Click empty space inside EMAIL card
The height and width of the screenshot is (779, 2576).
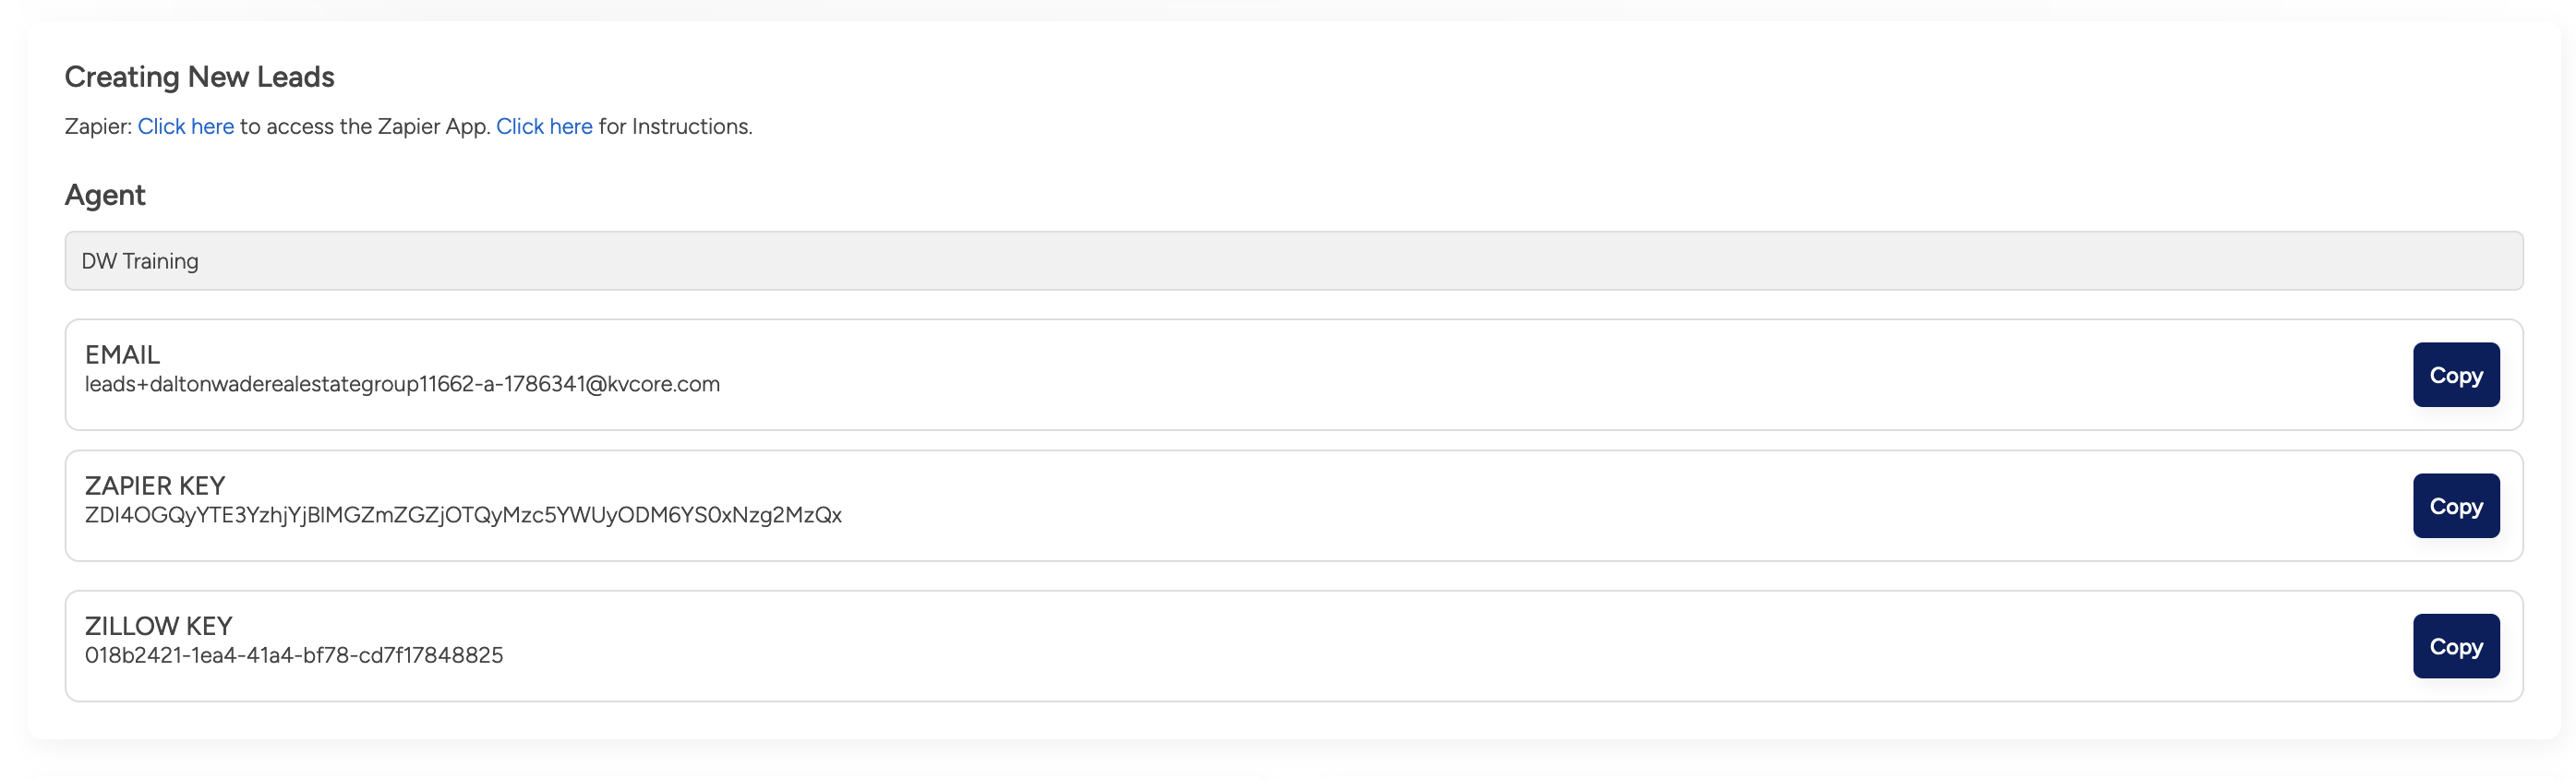click(1500, 375)
